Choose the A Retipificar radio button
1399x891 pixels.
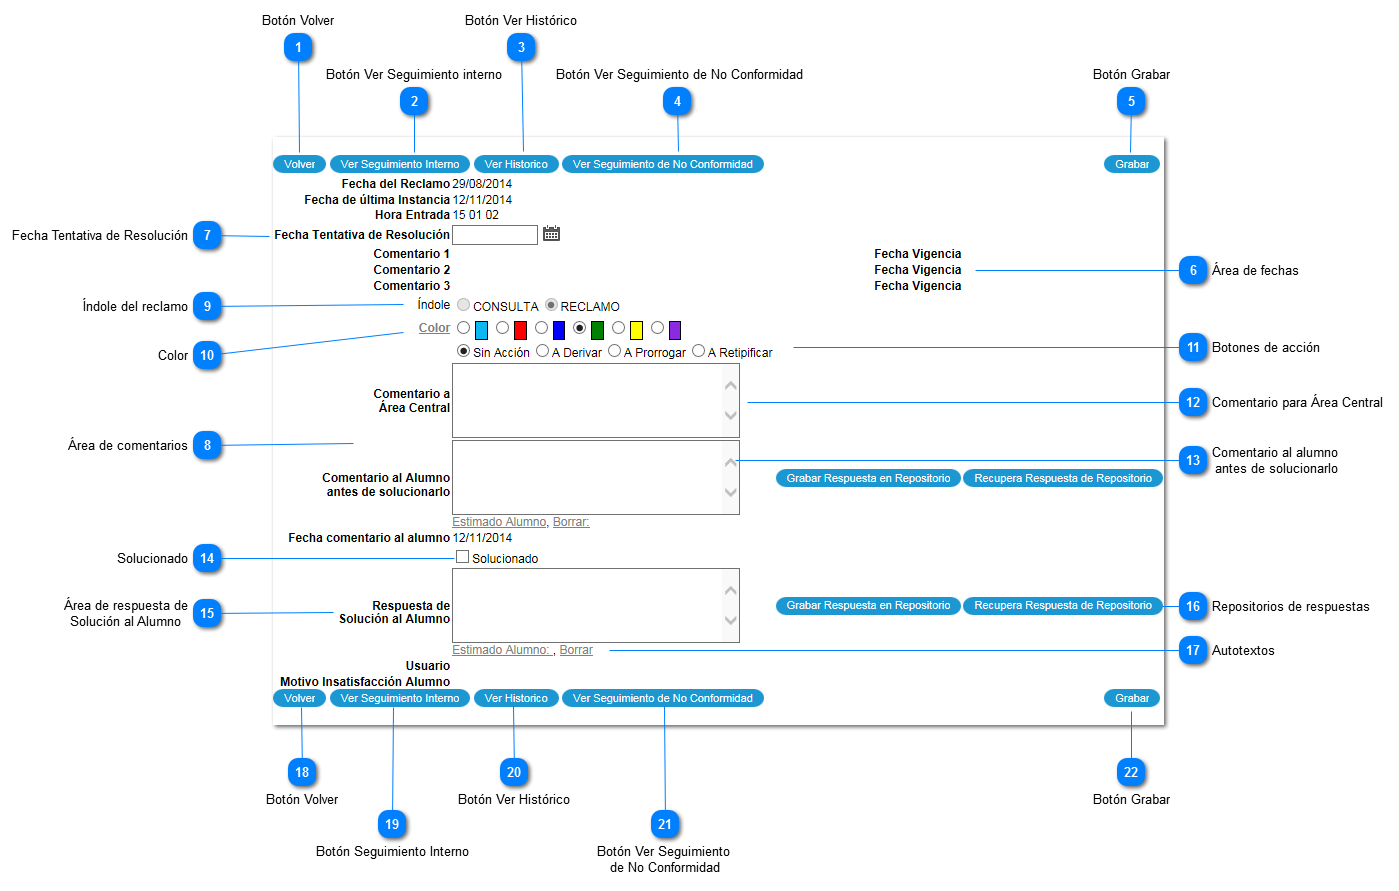pos(698,351)
